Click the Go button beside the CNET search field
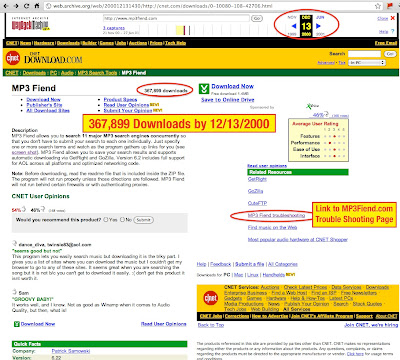 390,54
